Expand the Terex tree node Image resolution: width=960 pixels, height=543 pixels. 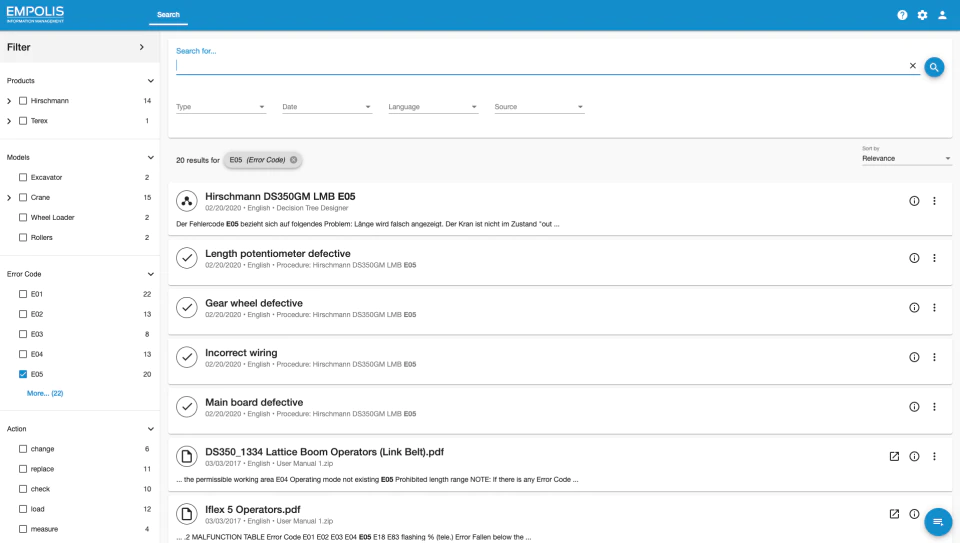coord(9,121)
